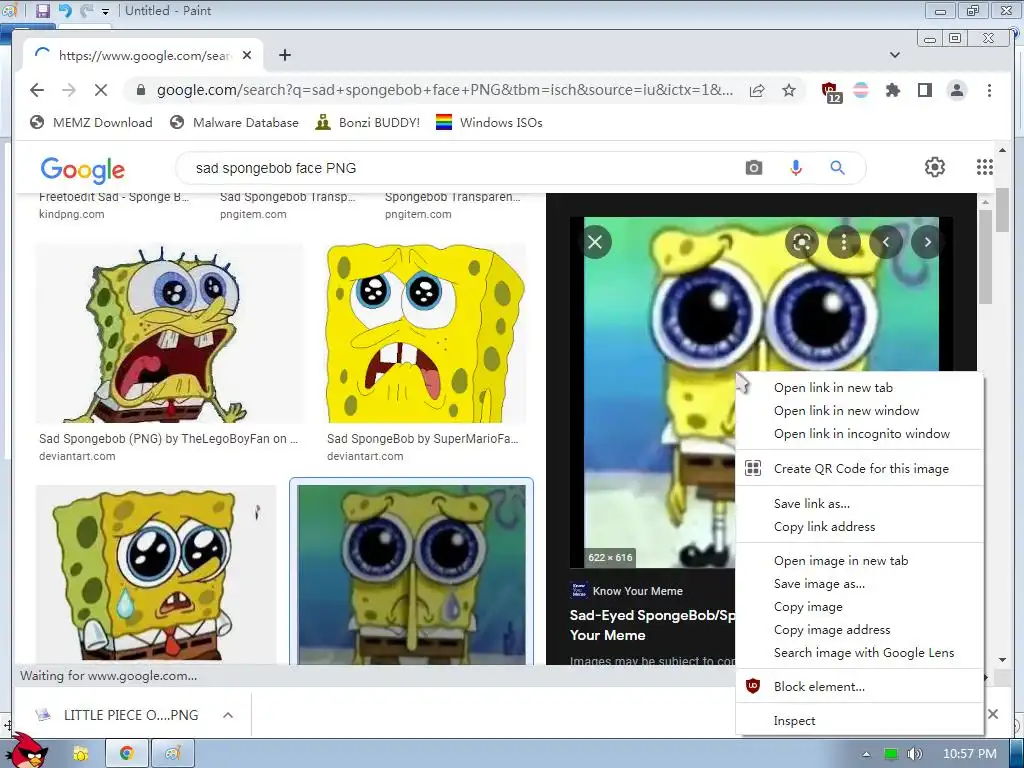Dismiss the downloads bar with X
1024x768 pixels.
coord(993,714)
